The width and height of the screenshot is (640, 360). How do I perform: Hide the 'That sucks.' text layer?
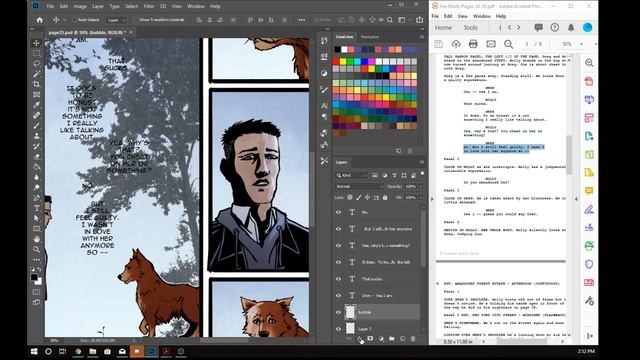tap(338, 279)
